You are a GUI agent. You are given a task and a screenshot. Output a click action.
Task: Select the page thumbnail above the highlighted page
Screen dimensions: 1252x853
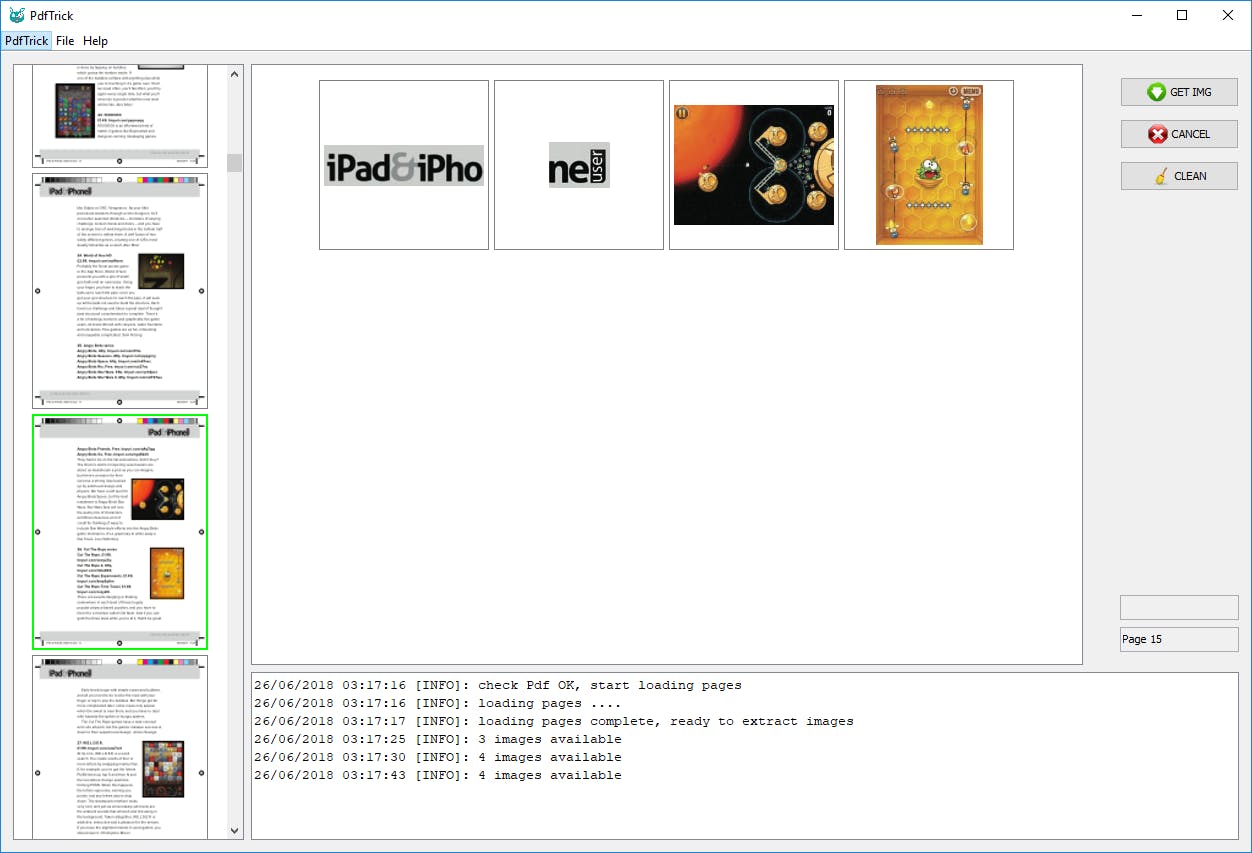click(120, 291)
